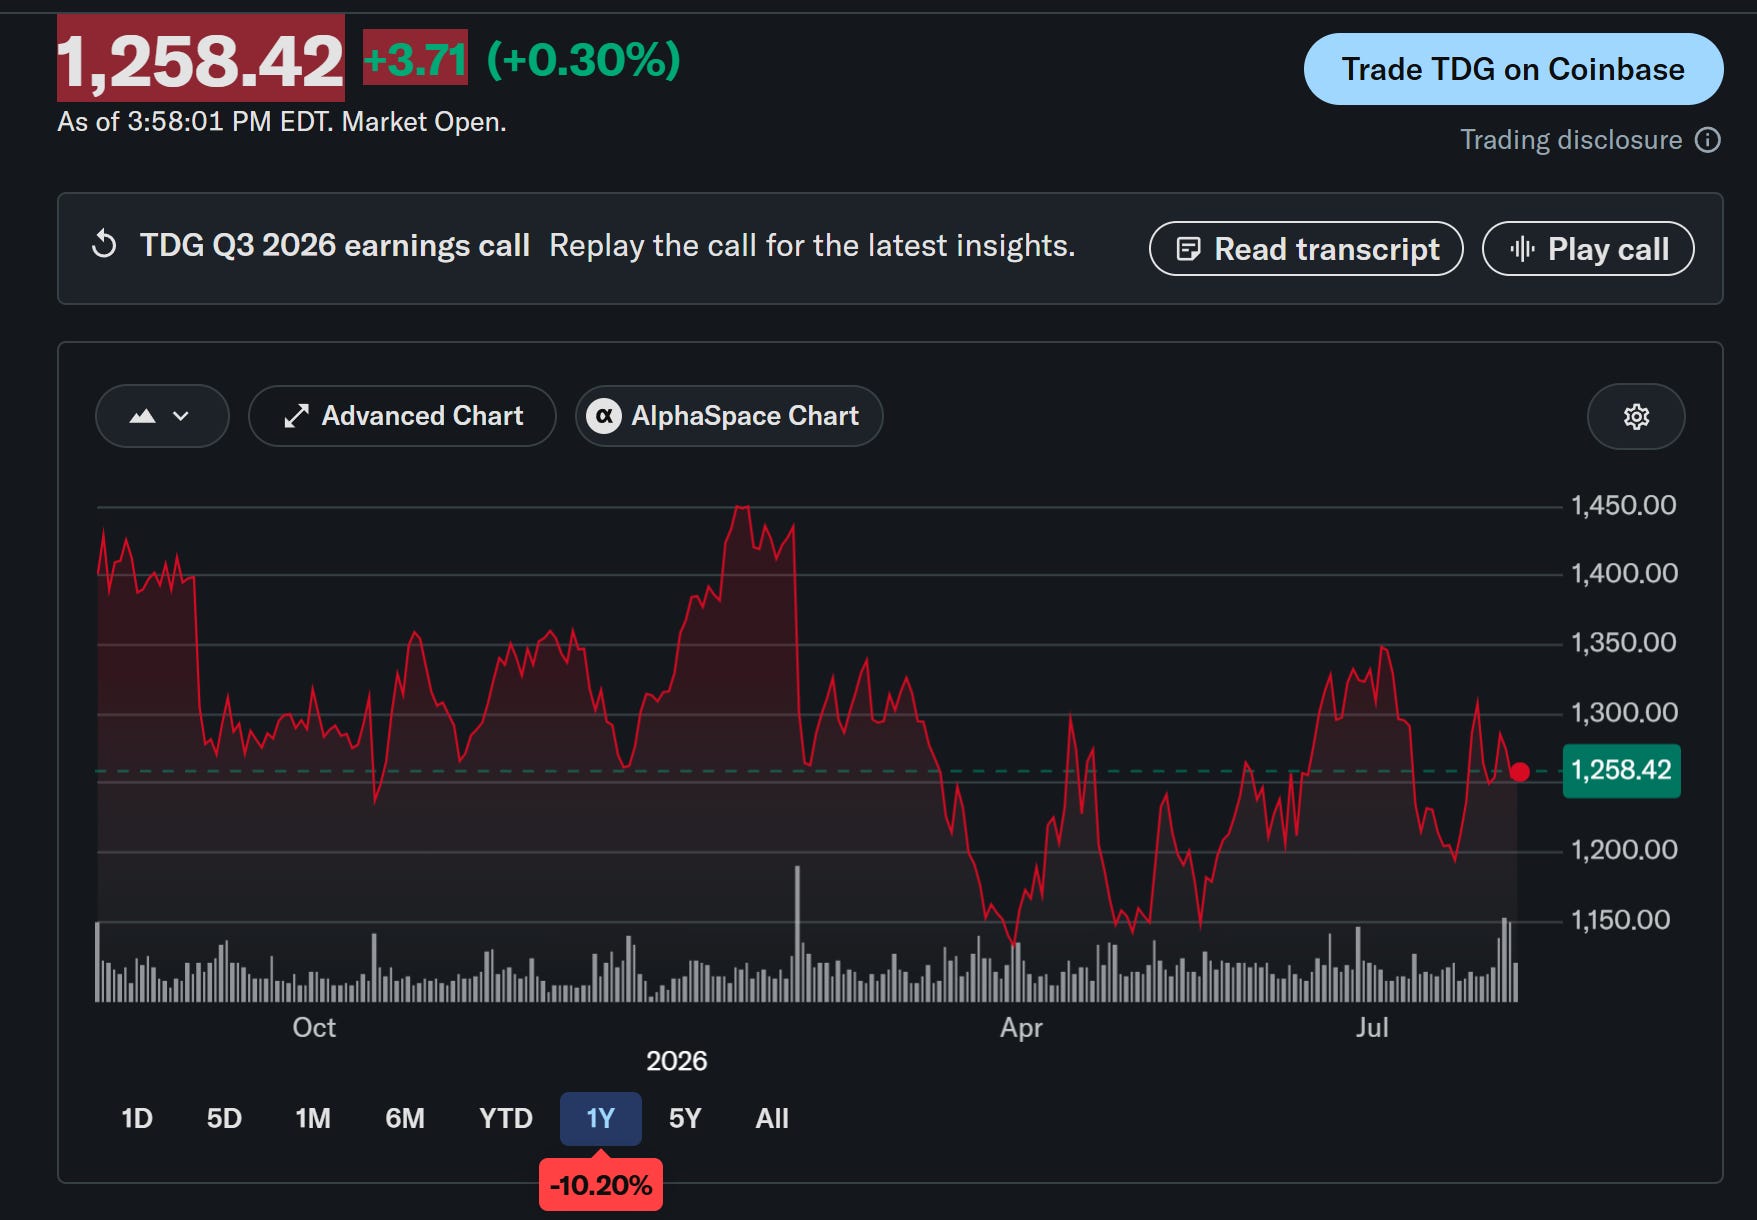Open the Advanced Chart view

(402, 416)
